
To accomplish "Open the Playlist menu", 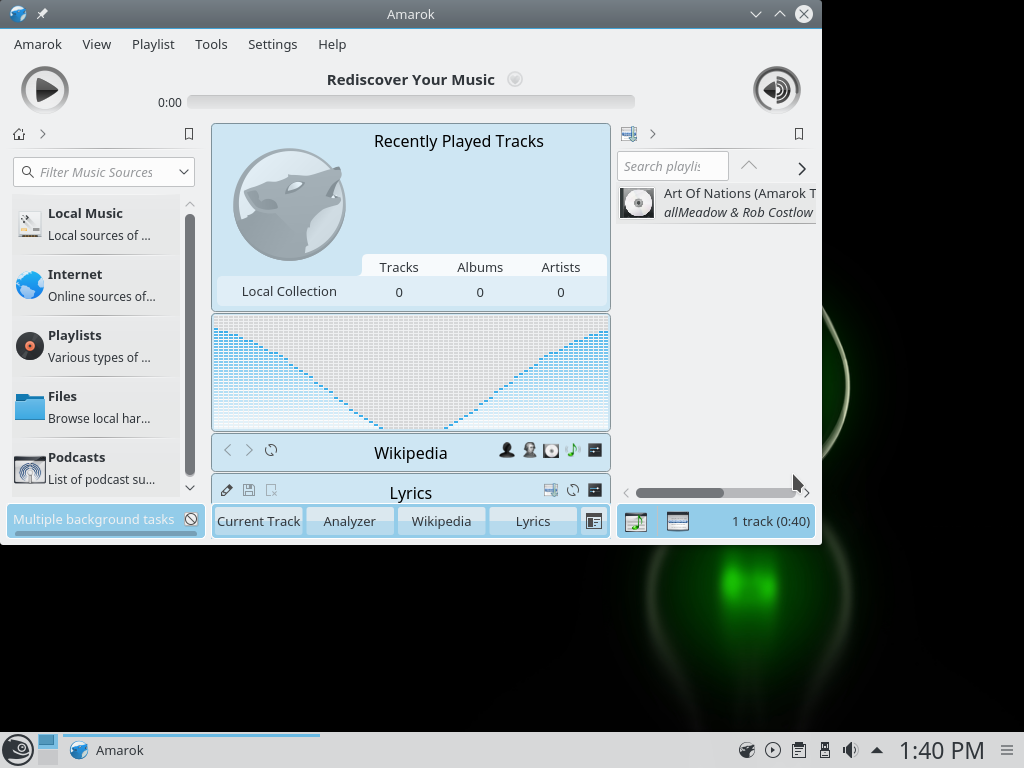I will 153,44.
